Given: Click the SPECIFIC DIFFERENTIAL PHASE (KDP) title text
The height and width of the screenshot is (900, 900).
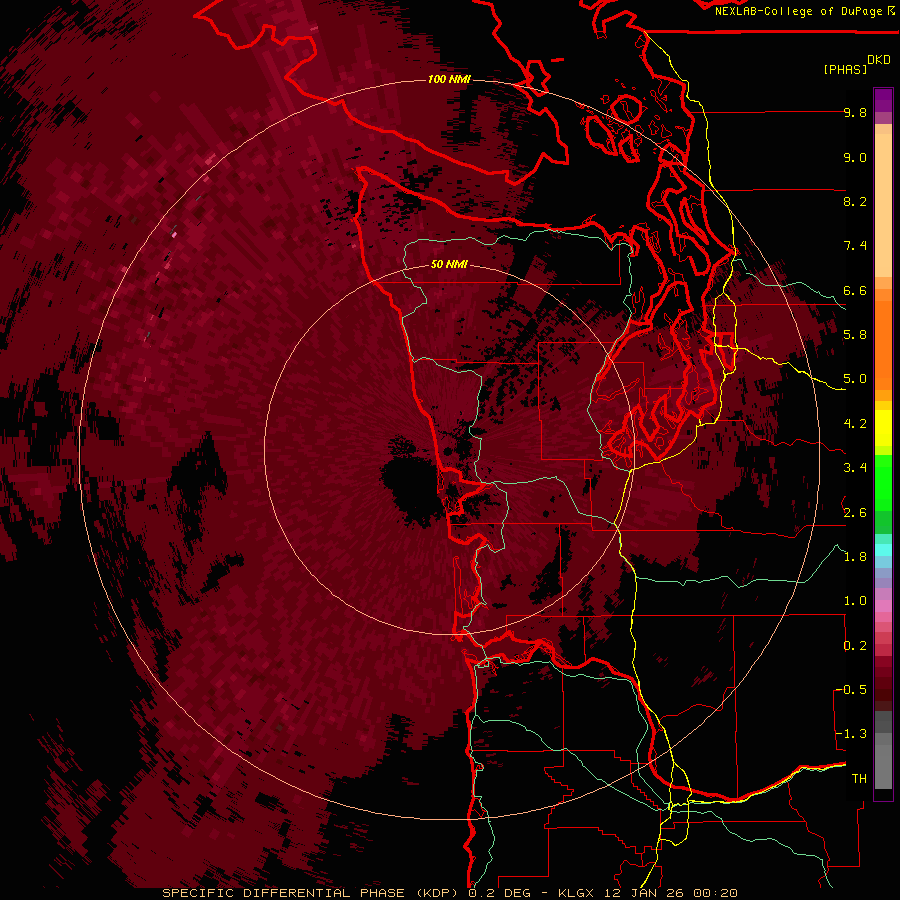Looking at the screenshot, I should pyautogui.click(x=312, y=893).
